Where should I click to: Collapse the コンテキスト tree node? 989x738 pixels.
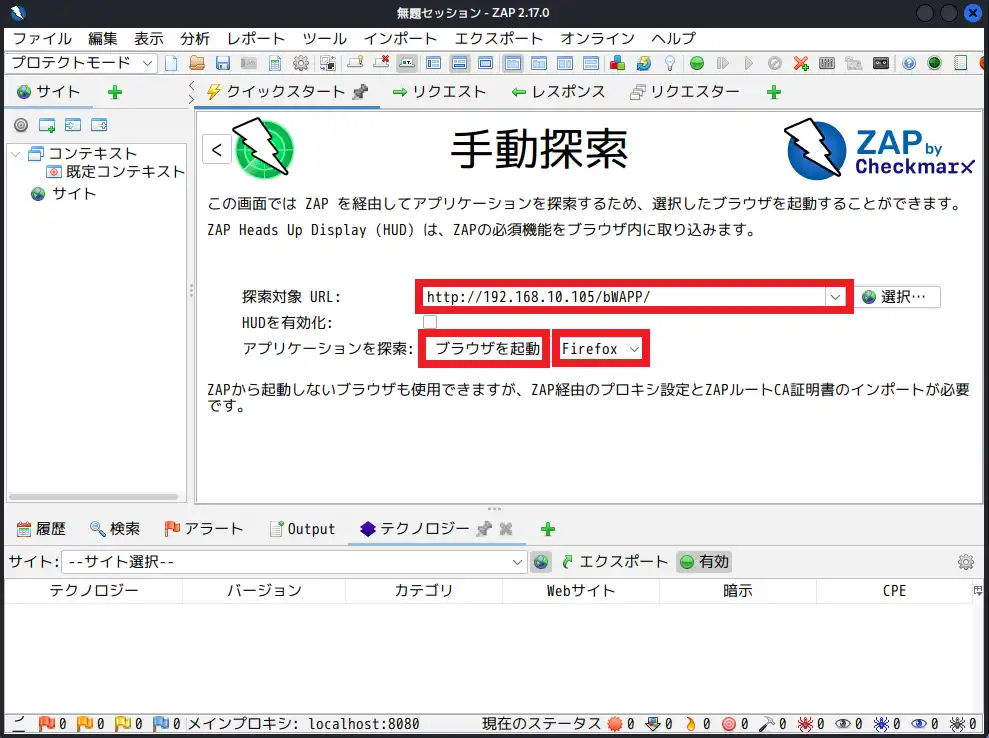[14, 153]
